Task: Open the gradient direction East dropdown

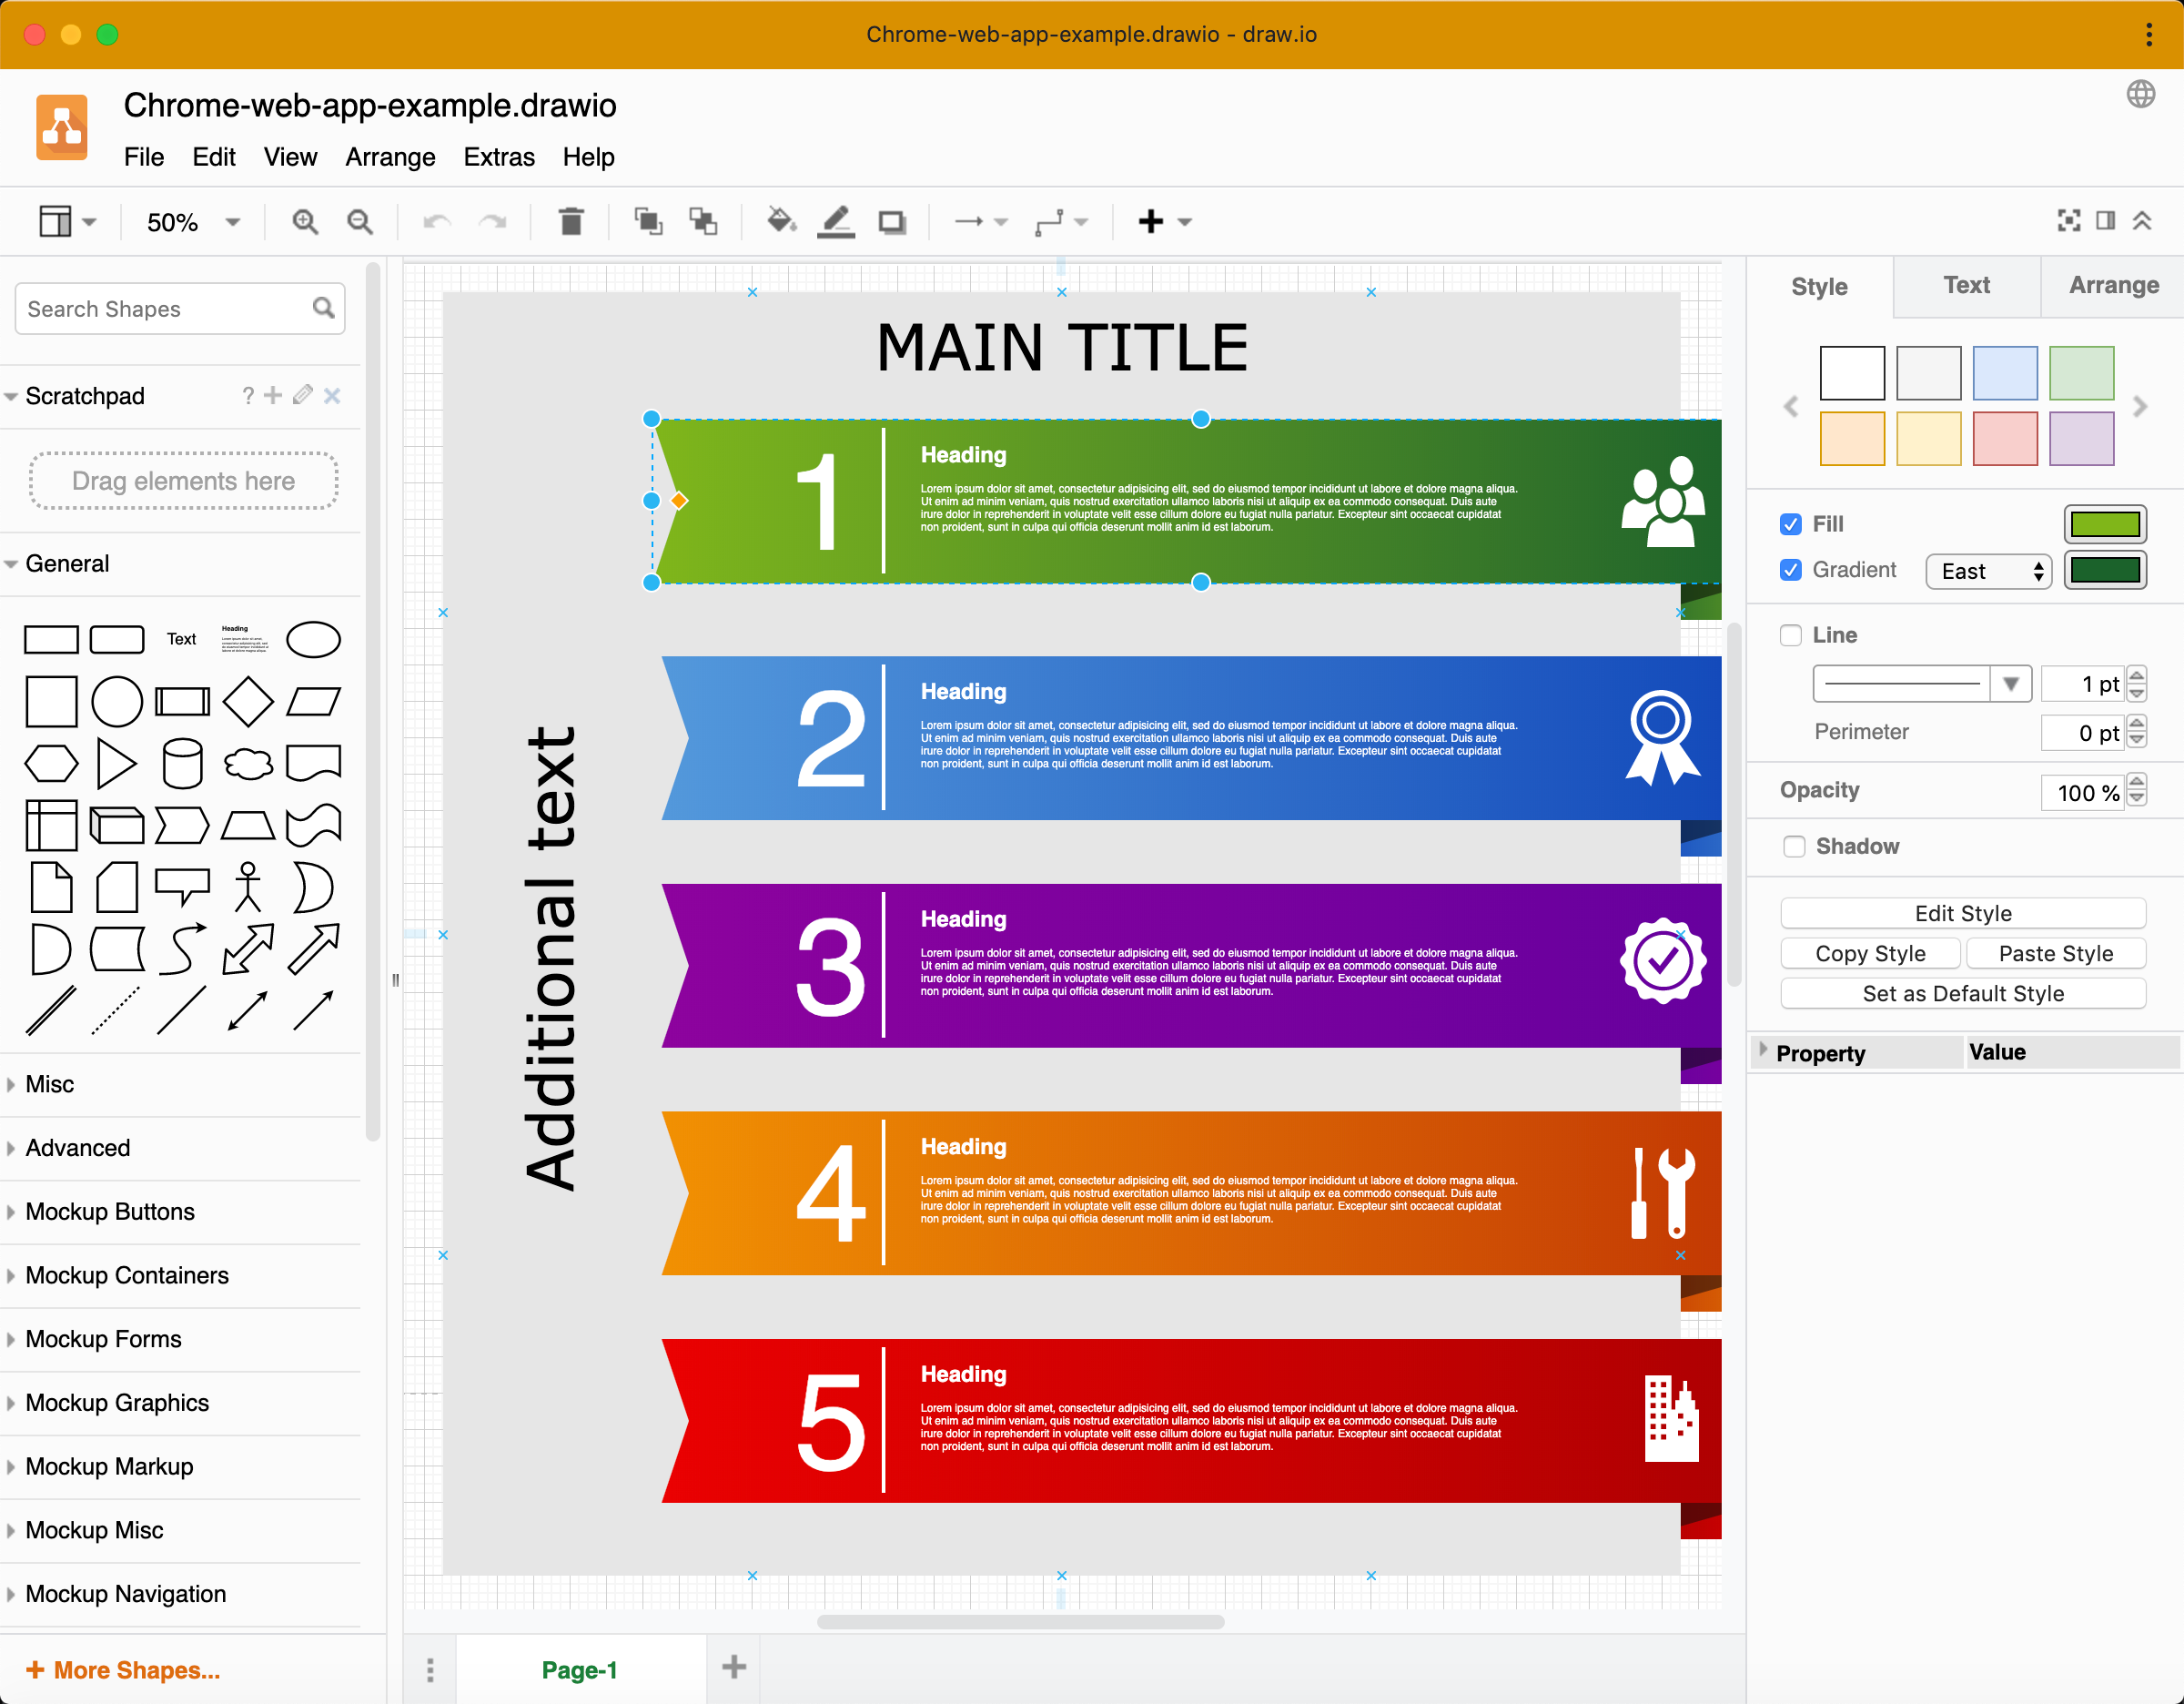Action: [1988, 571]
